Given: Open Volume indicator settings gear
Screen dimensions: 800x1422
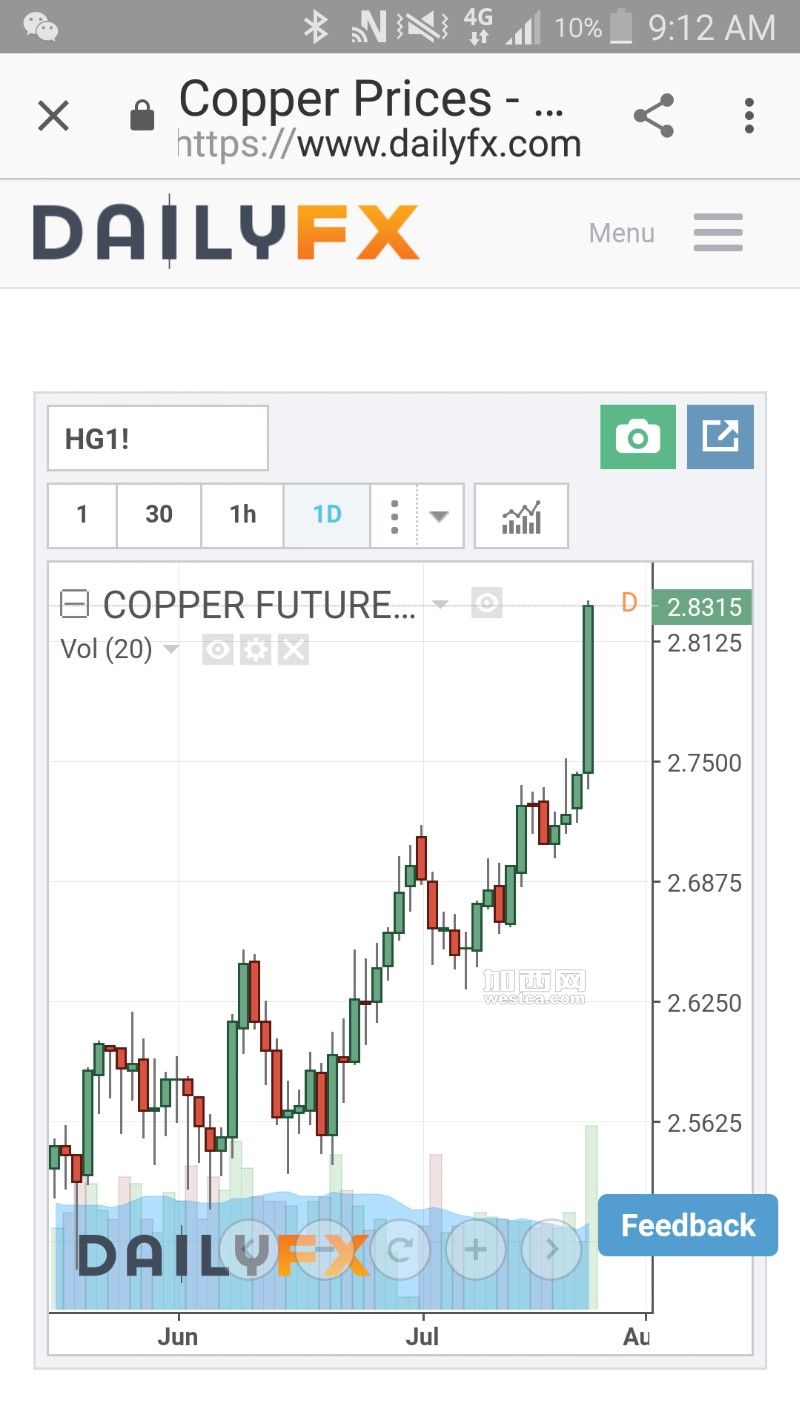Looking at the screenshot, I should (x=255, y=650).
